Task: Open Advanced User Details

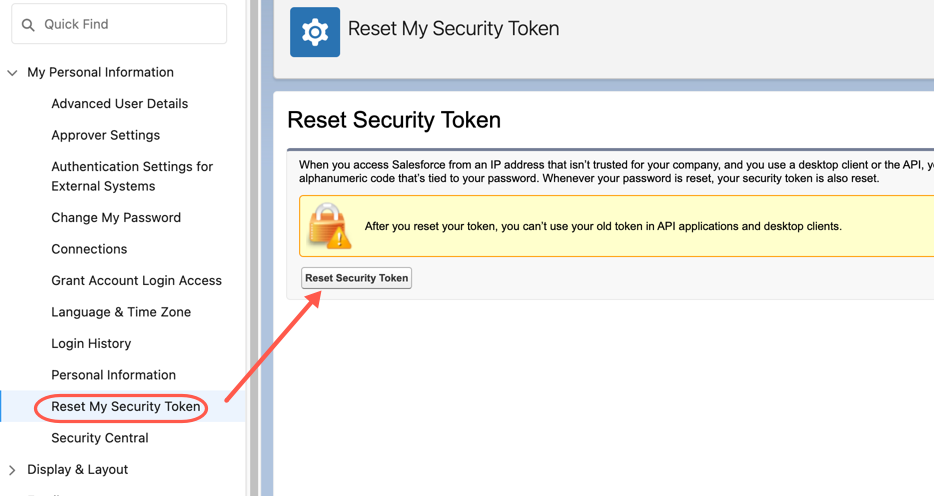Action: point(120,104)
